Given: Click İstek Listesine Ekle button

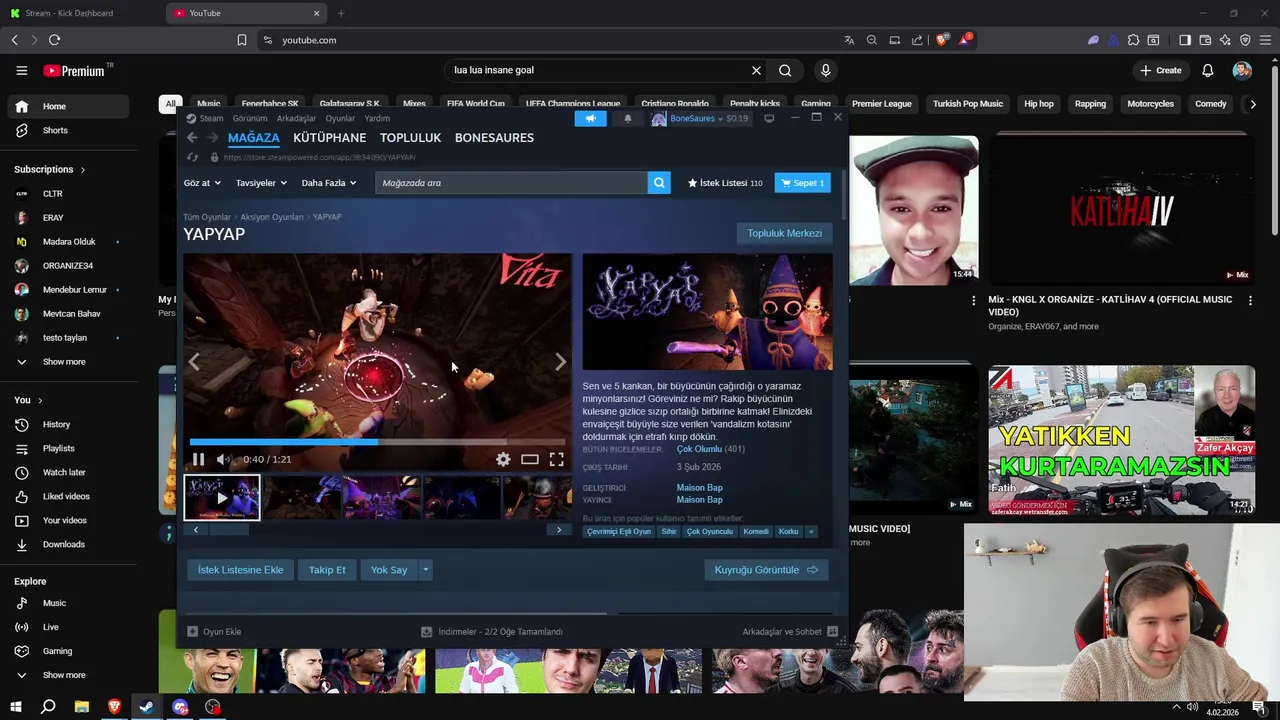Looking at the screenshot, I should tap(240, 570).
